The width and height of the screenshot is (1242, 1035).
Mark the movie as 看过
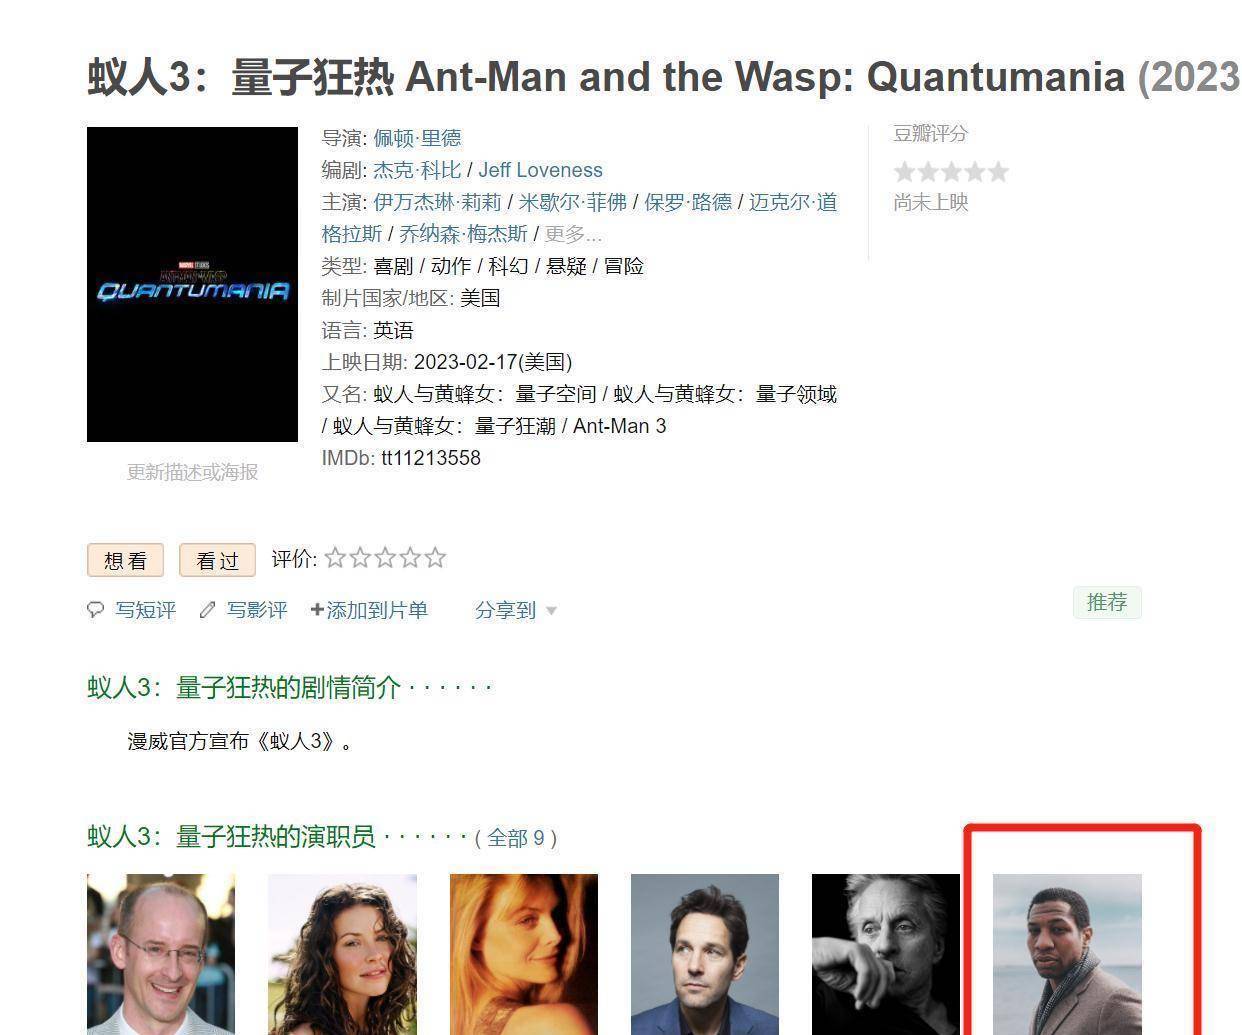tap(217, 560)
